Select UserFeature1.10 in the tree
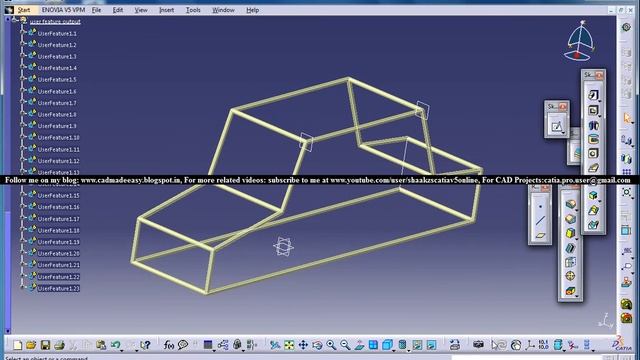The image size is (640, 360). pos(58,138)
